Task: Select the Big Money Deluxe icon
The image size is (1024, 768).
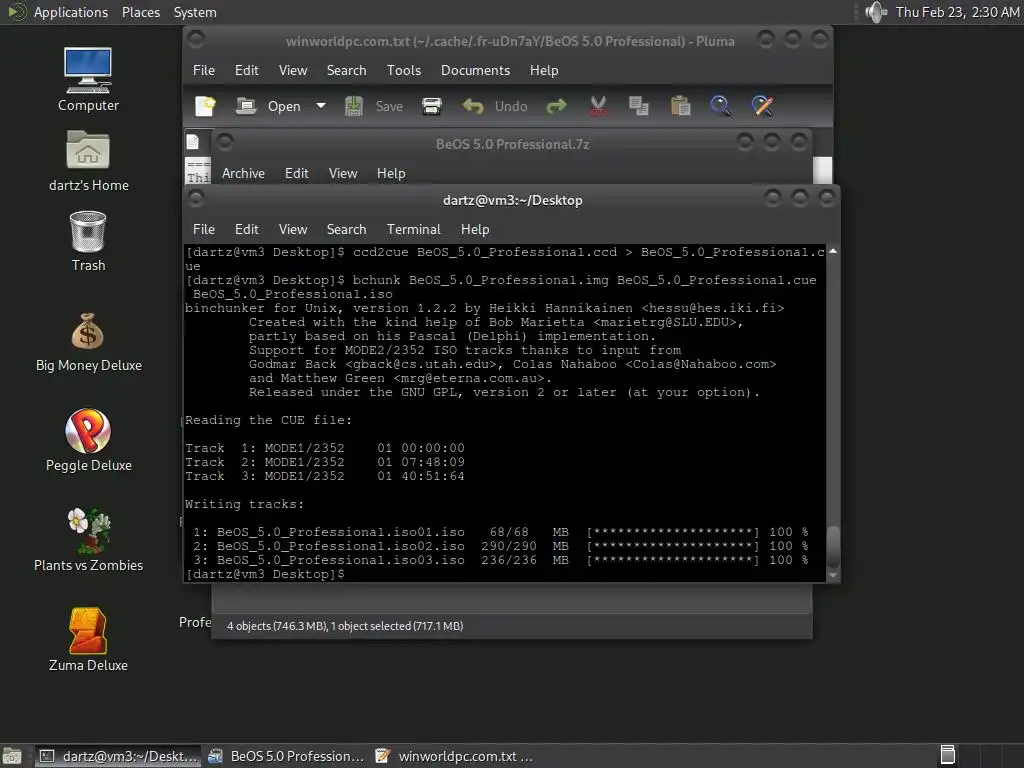Action: [x=88, y=342]
